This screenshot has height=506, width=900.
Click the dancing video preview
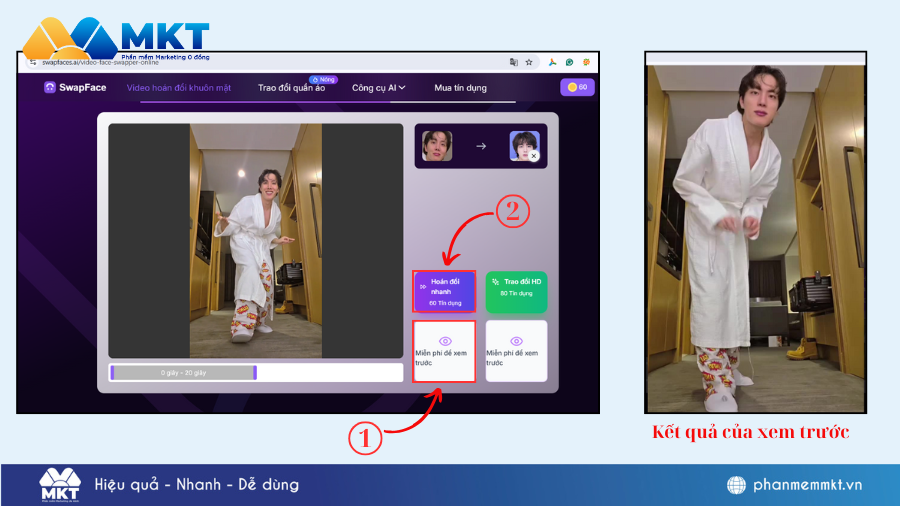coord(256,240)
